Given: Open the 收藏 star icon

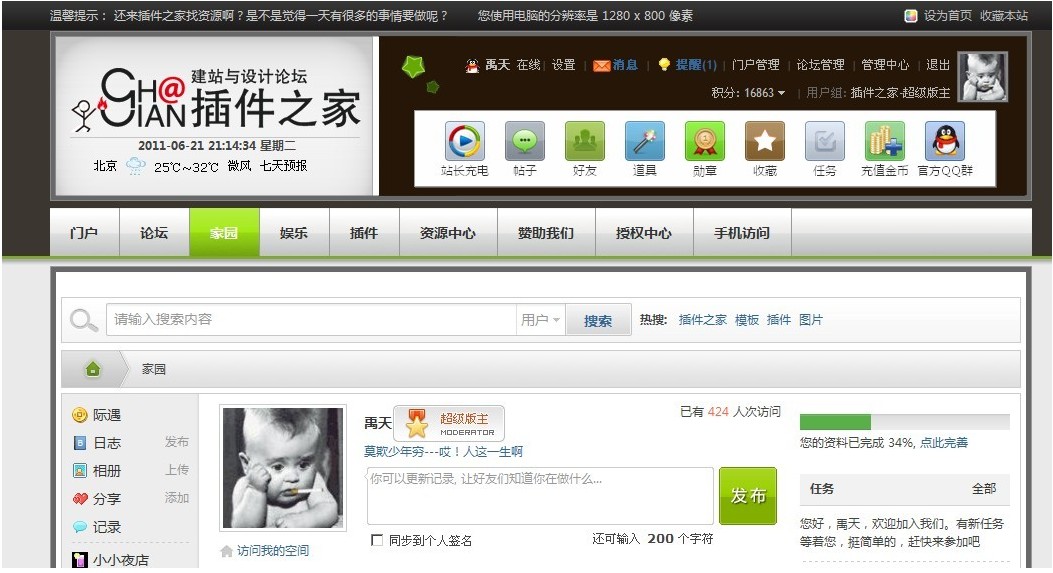Looking at the screenshot, I should [x=765, y=141].
